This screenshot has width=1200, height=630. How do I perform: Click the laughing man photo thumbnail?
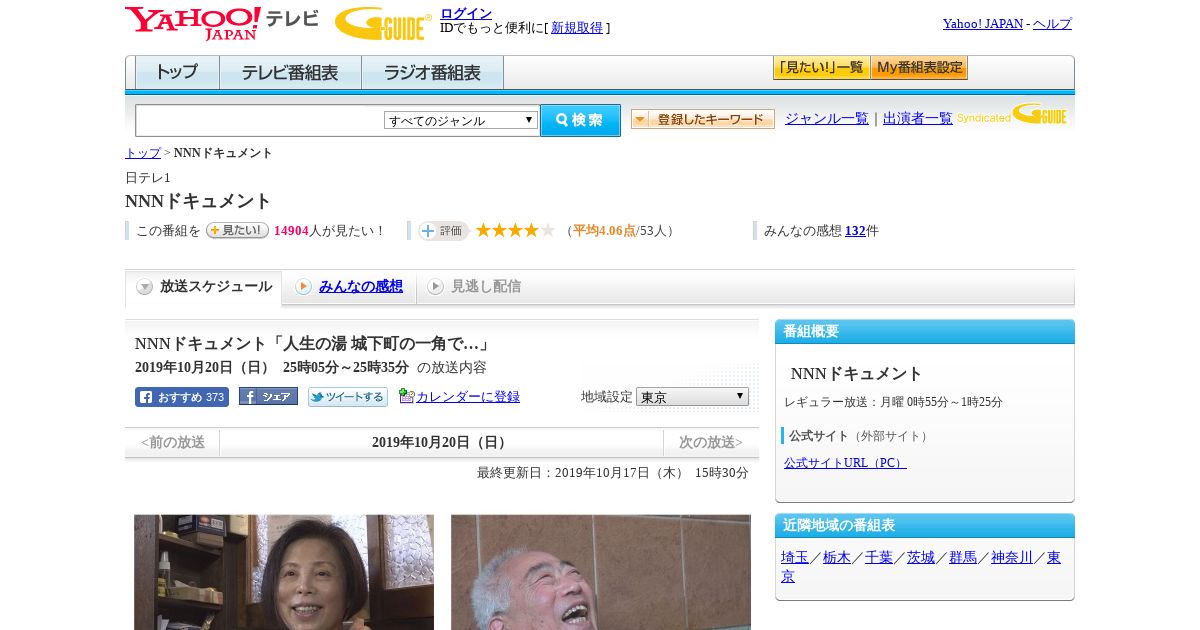601,572
